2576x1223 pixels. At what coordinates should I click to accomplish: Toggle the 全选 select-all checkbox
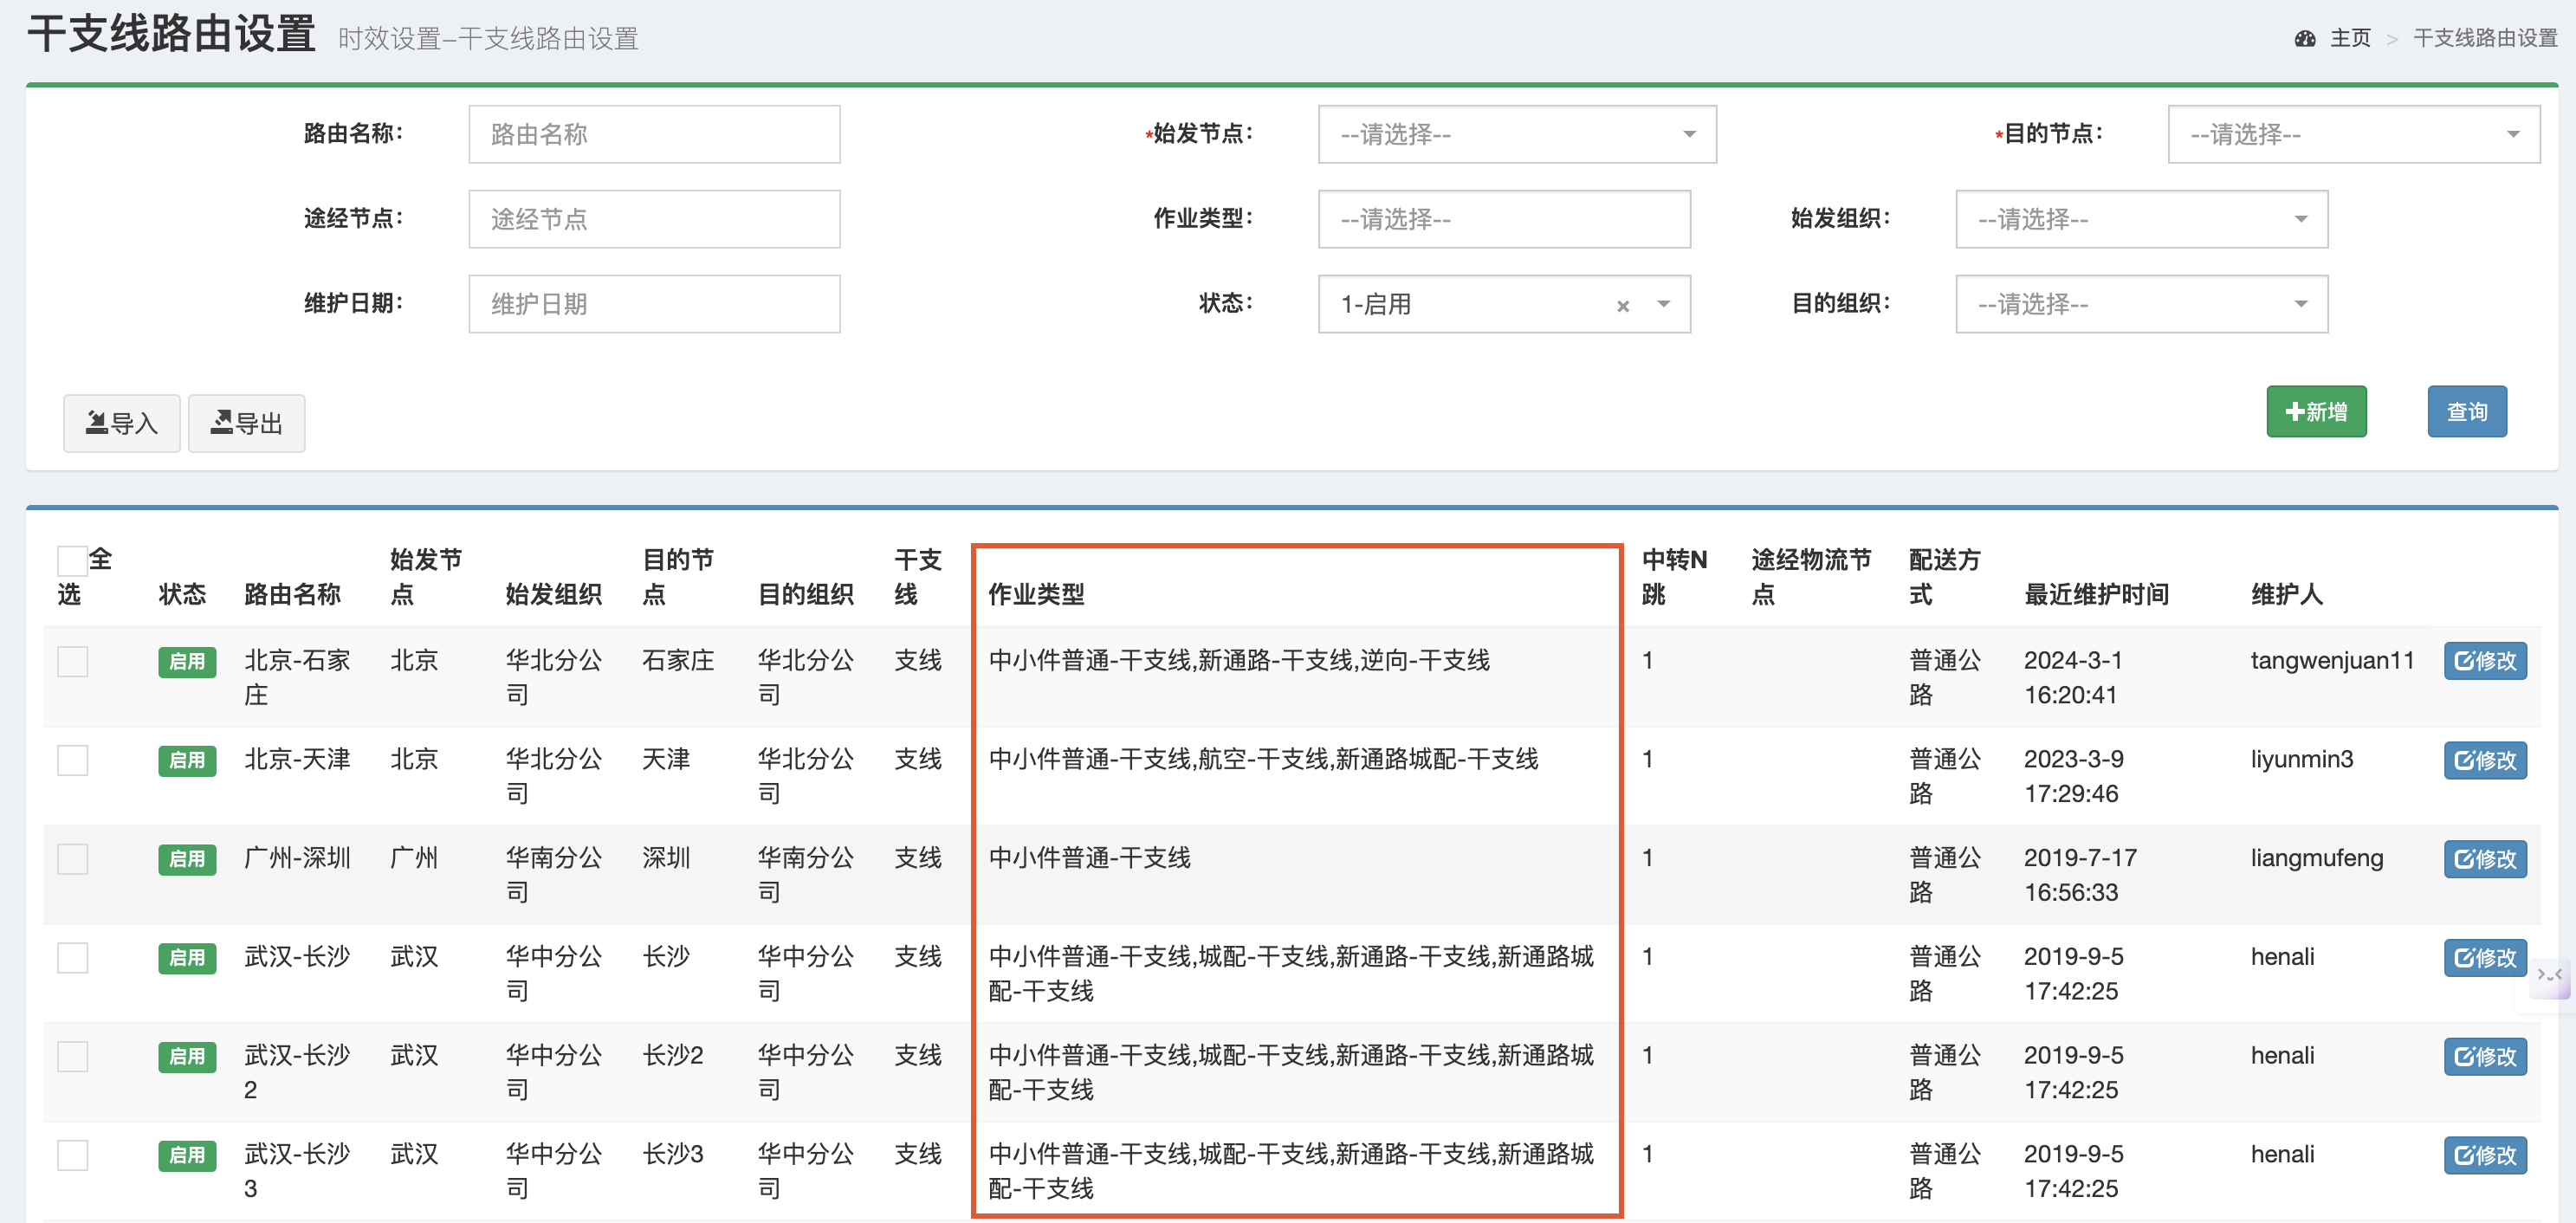72,560
